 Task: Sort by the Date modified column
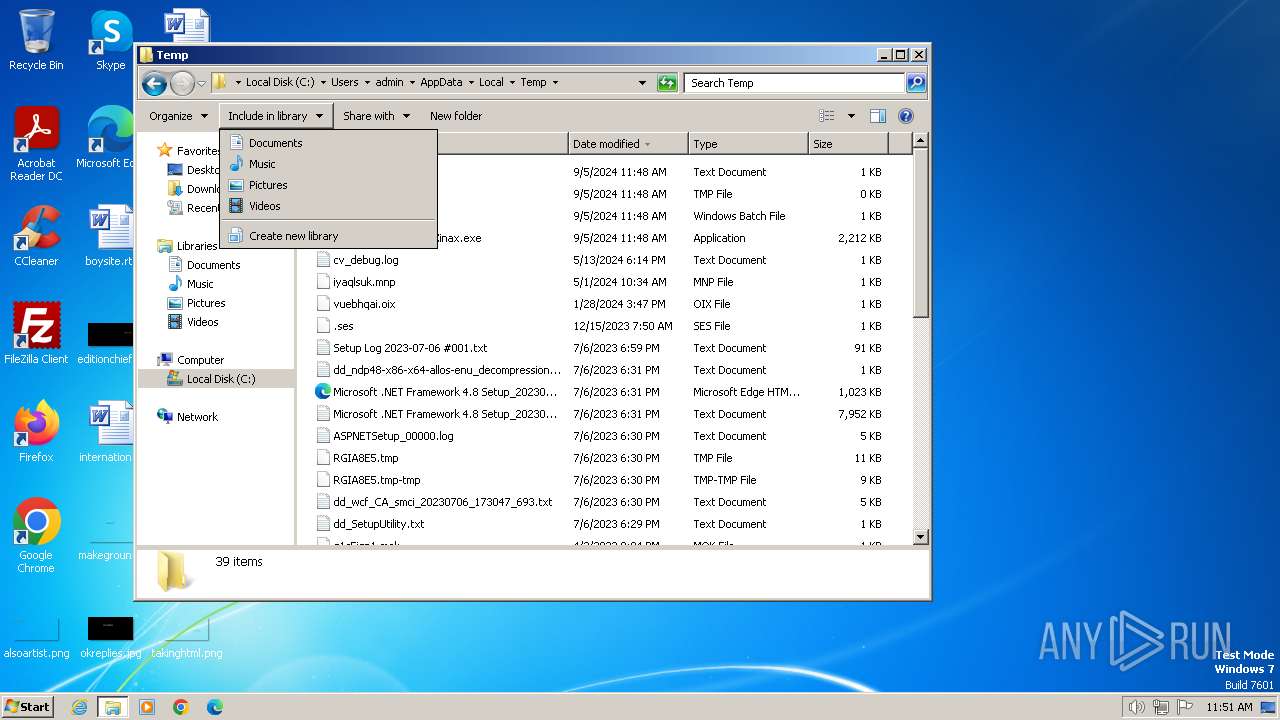pyautogui.click(x=628, y=144)
